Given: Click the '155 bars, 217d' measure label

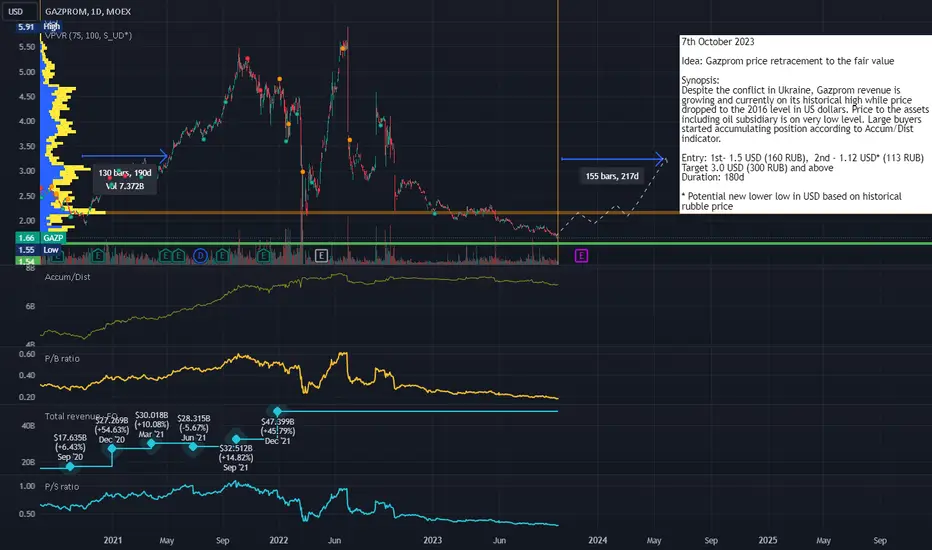Looking at the screenshot, I should point(612,176).
